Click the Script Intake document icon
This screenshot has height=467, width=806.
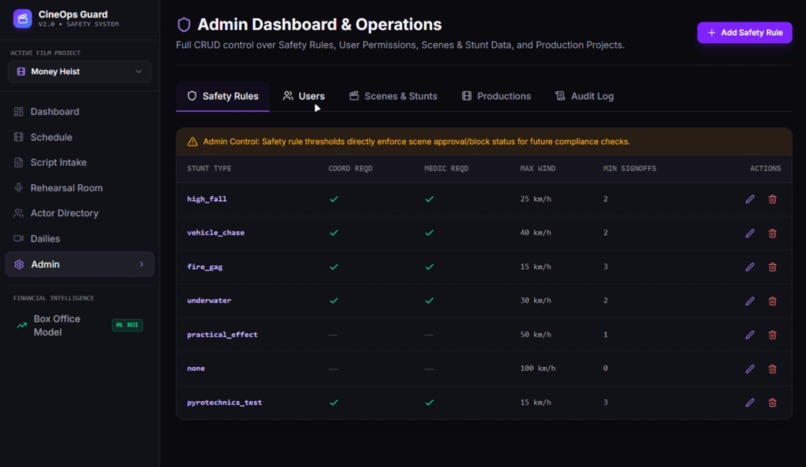click(x=19, y=162)
